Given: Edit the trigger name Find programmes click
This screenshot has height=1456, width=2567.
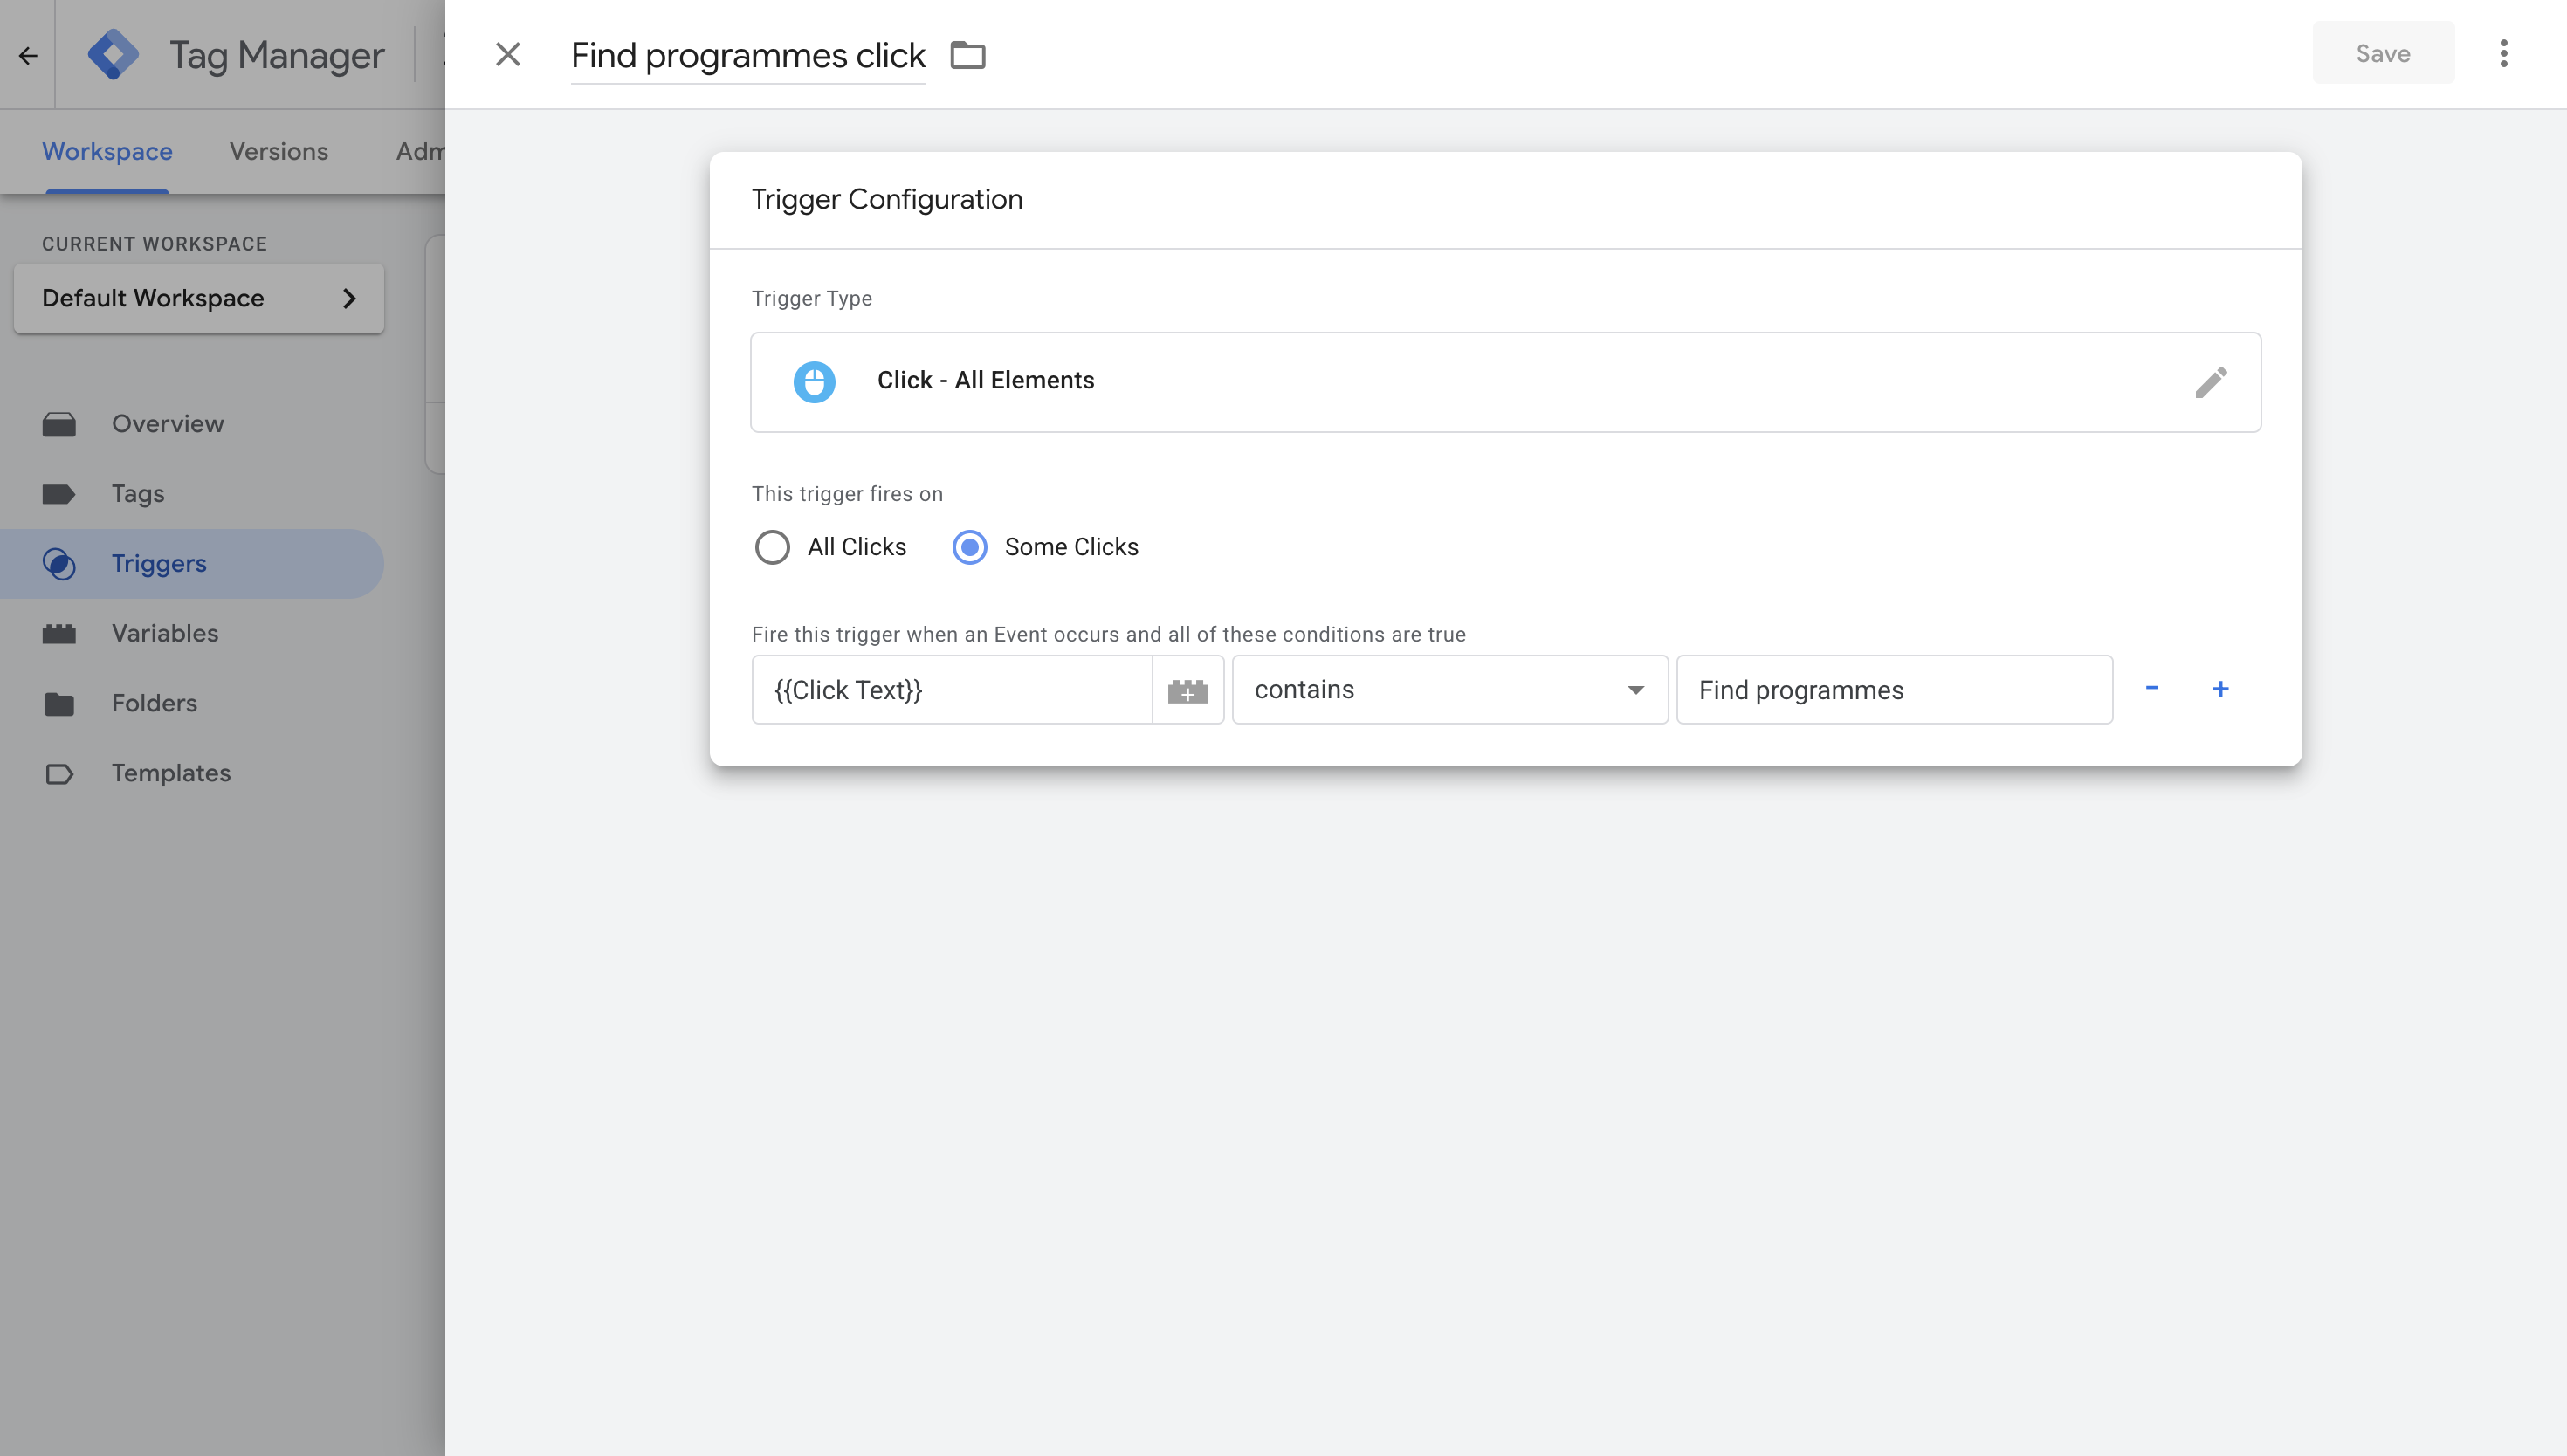Looking at the screenshot, I should click(747, 56).
